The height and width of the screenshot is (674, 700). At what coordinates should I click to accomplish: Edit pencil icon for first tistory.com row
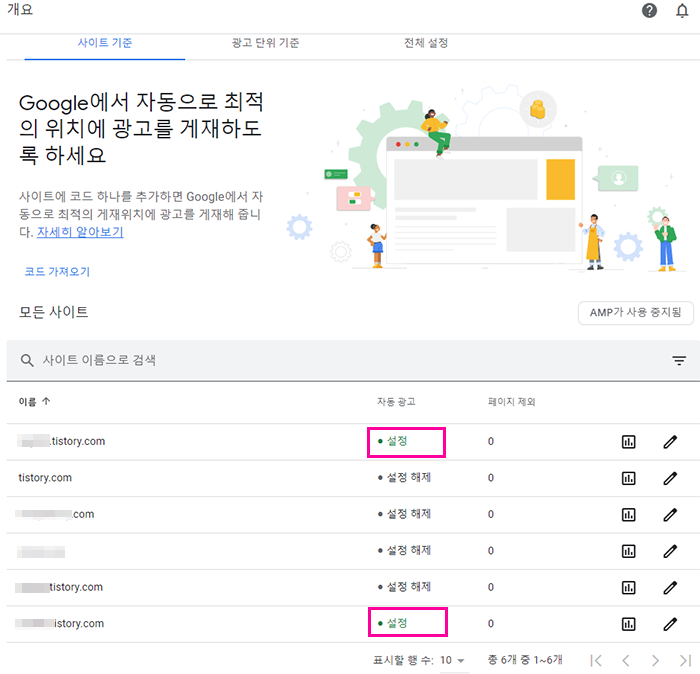point(670,442)
